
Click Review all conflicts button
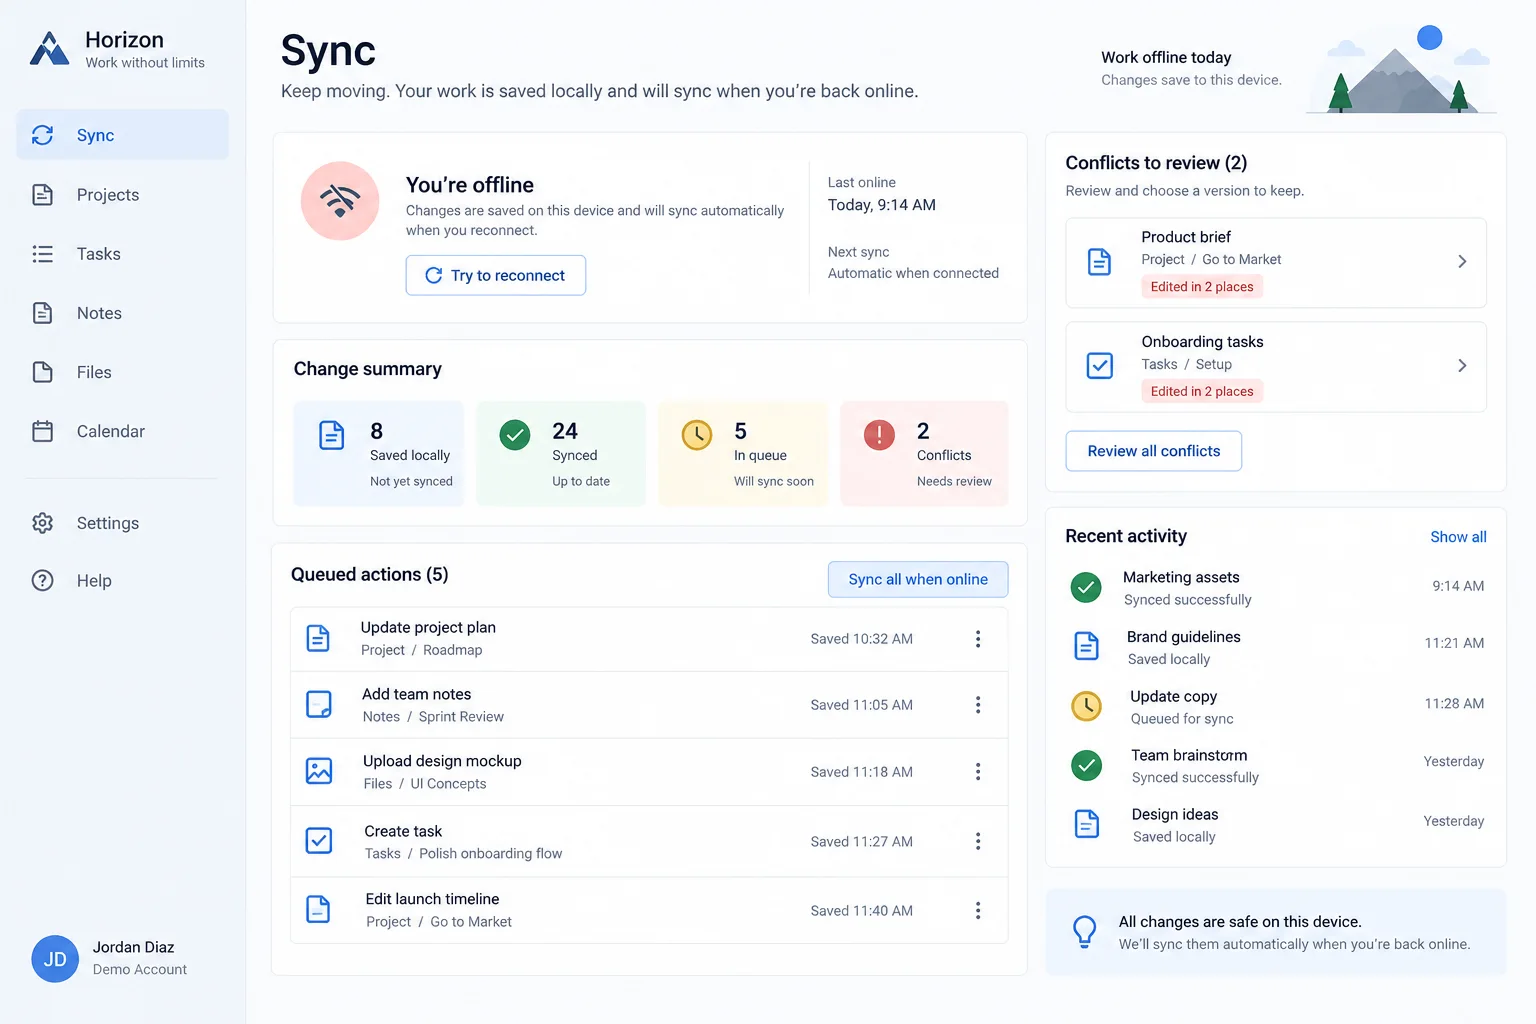click(x=1154, y=451)
